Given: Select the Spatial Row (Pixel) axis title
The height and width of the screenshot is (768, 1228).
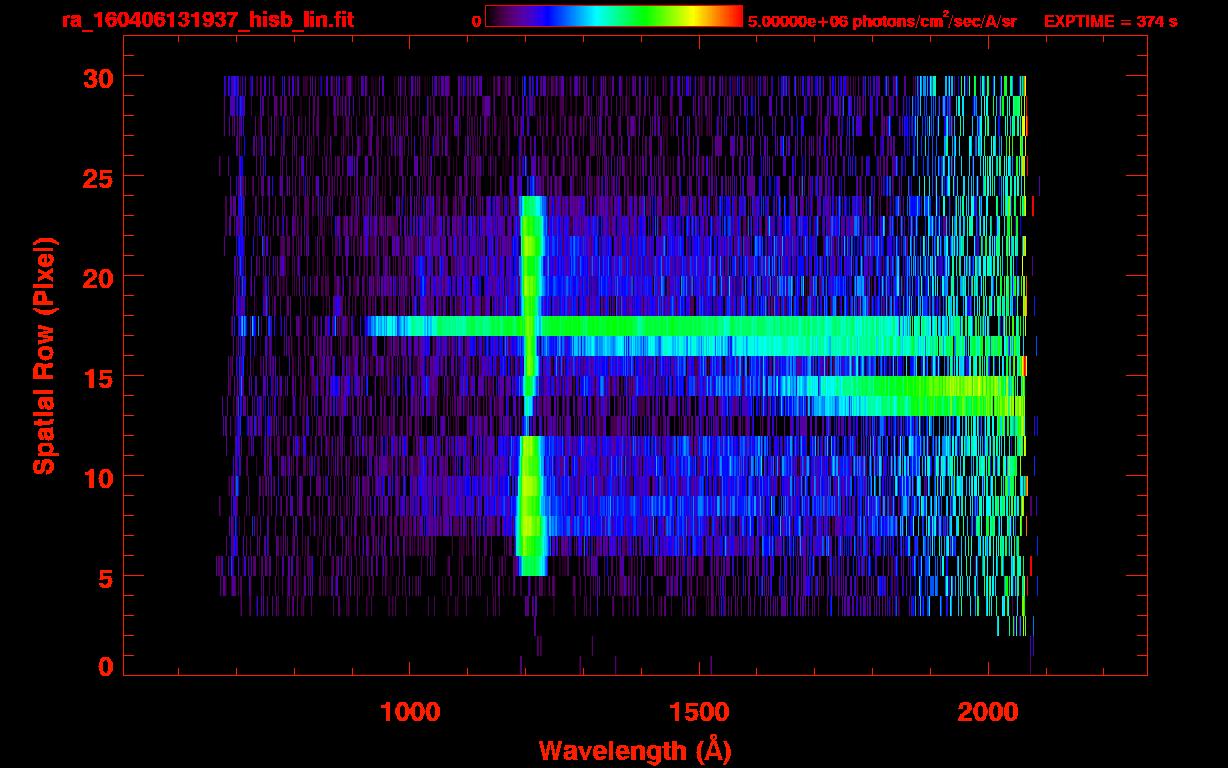Looking at the screenshot, I should point(43,356).
